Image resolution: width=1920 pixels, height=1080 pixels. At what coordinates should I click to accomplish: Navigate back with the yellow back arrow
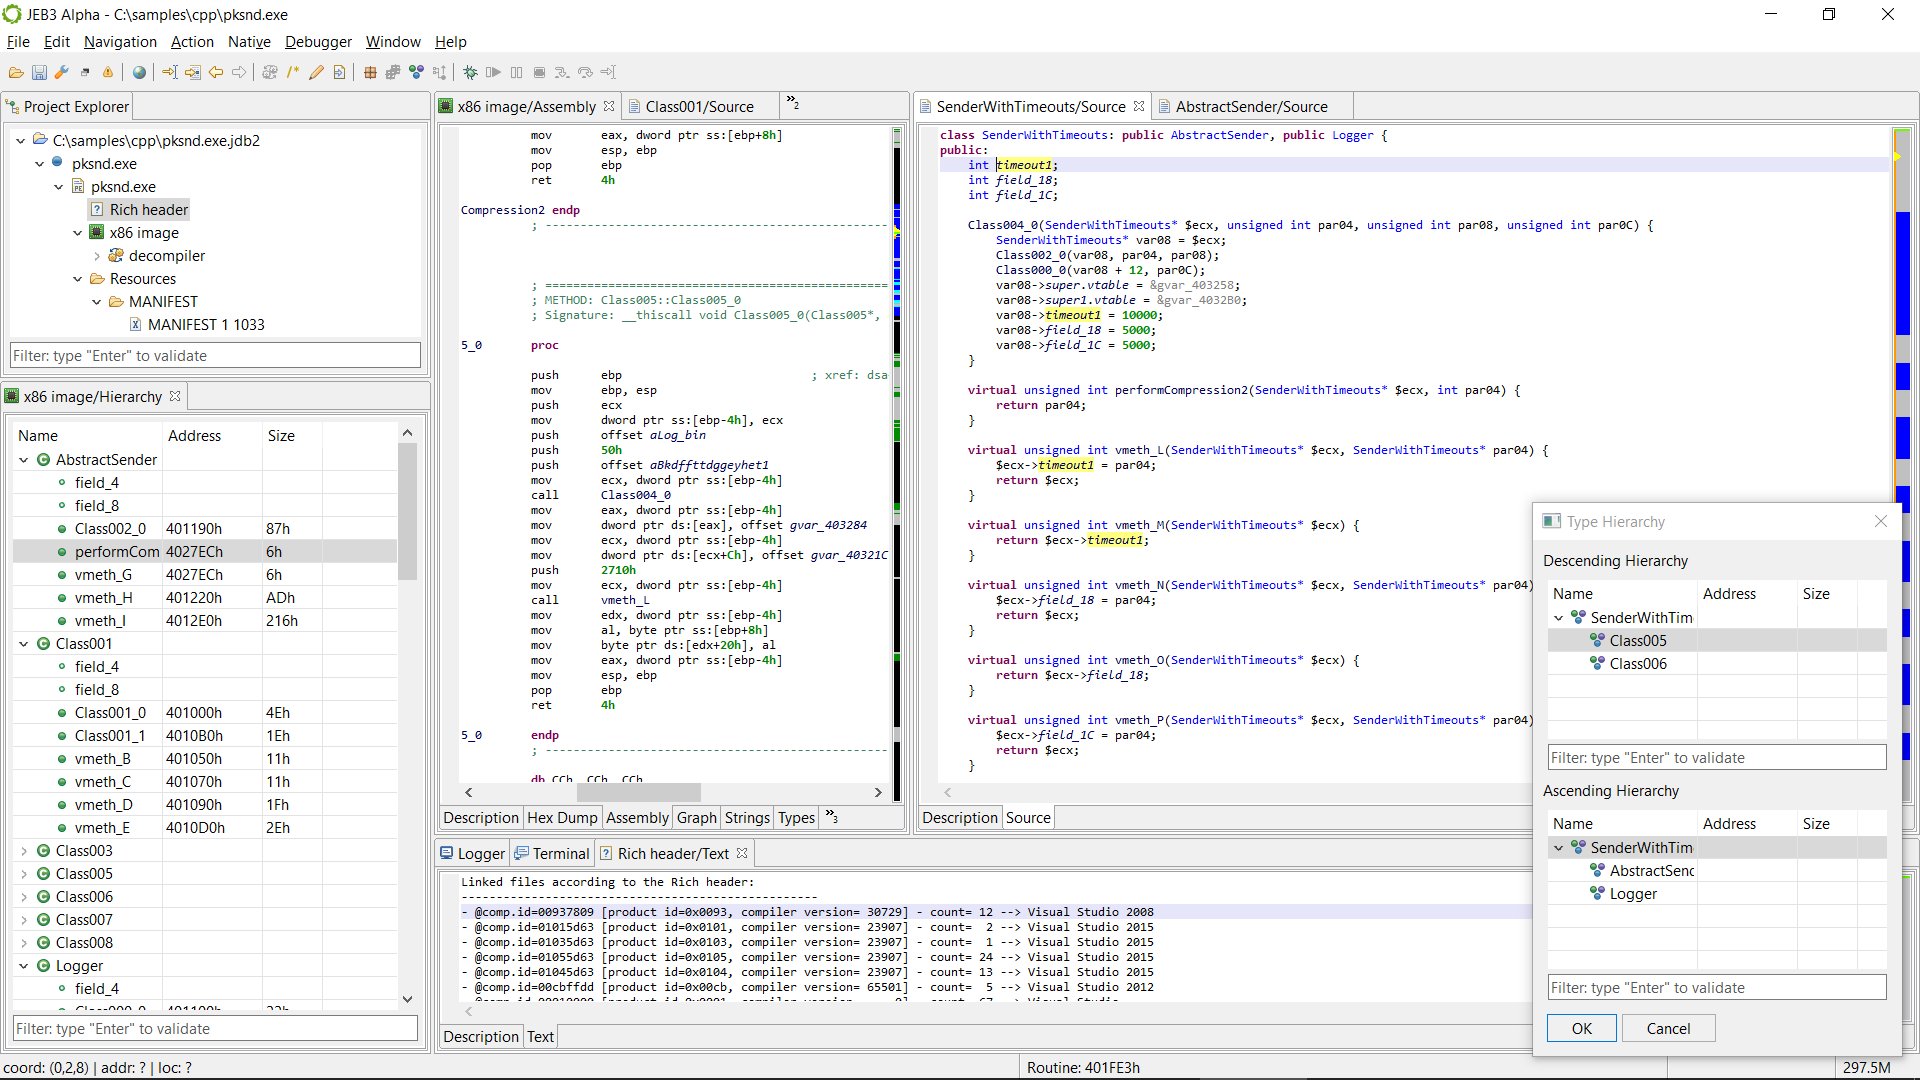click(216, 72)
